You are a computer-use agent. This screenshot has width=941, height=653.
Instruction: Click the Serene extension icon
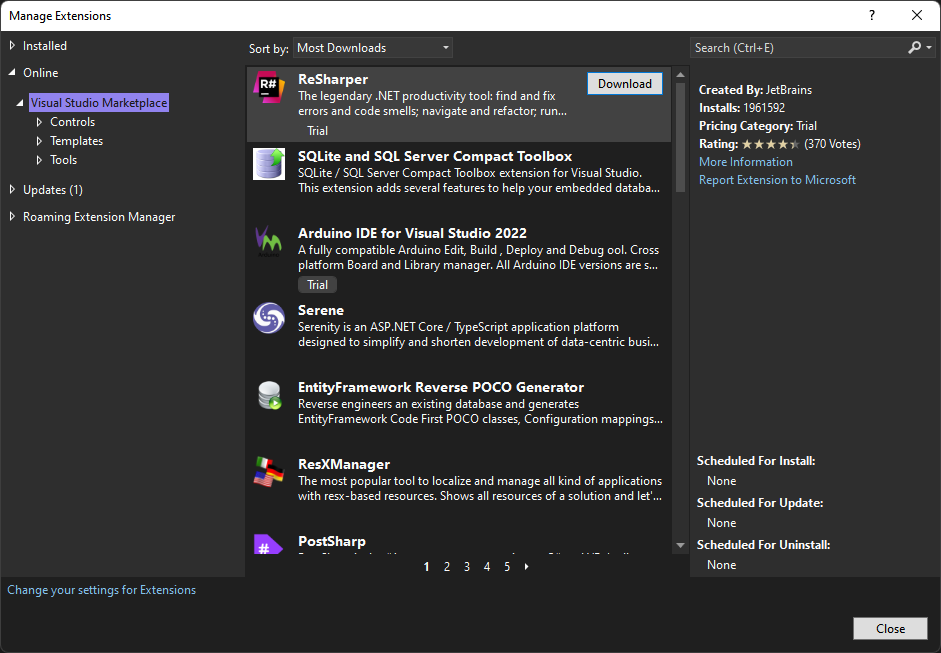point(269,318)
